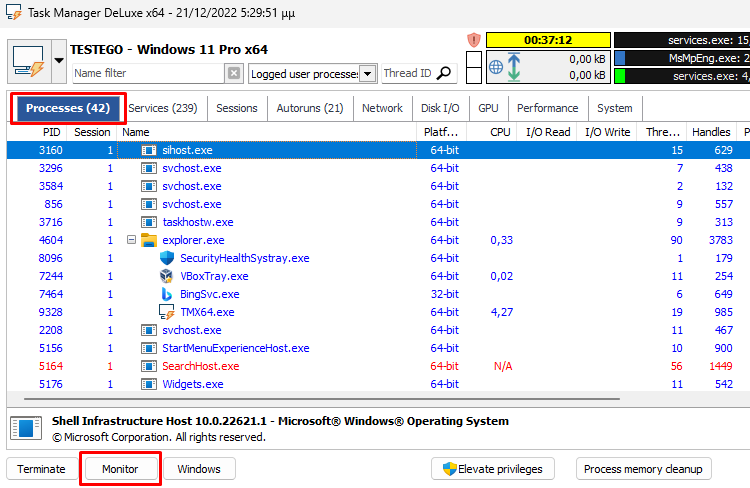The width and height of the screenshot is (750, 488).
Task: Focus the Thread ID field
Action: click(409, 73)
